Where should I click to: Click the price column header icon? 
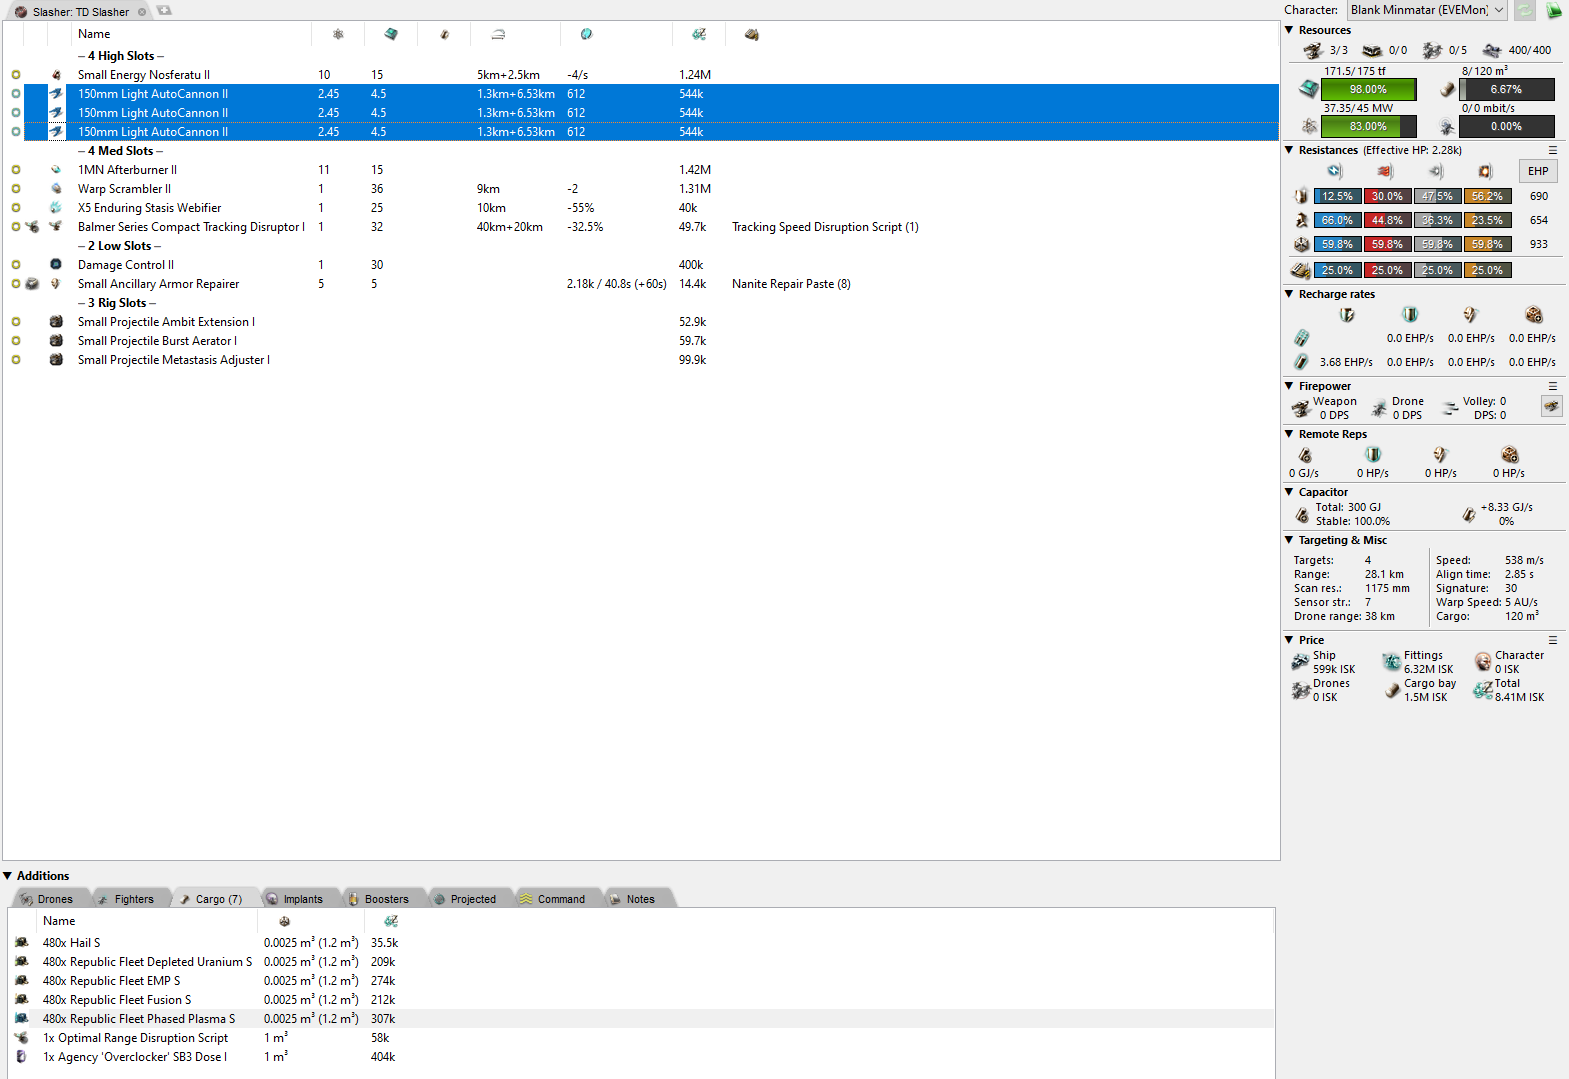pos(699,34)
